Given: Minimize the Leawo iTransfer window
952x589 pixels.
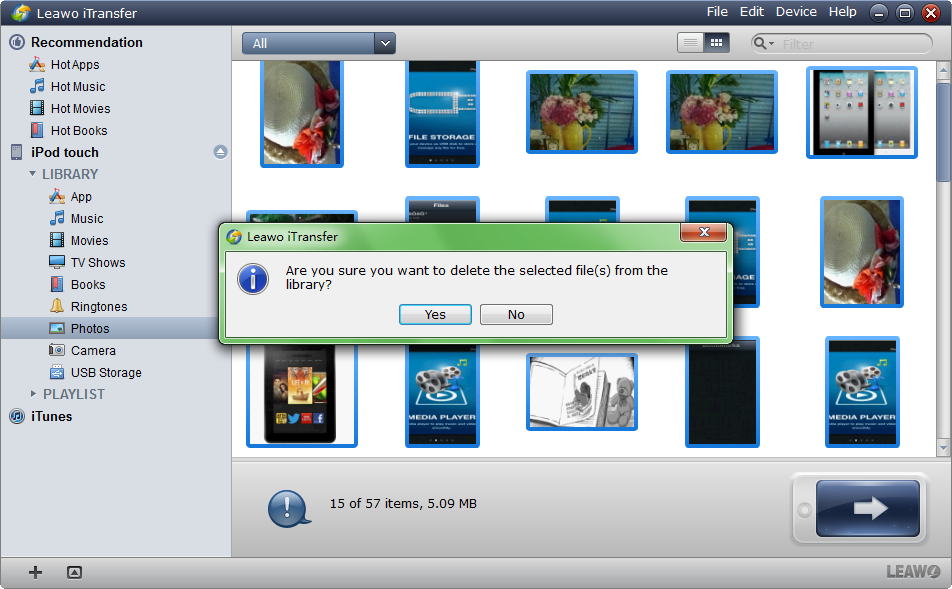Looking at the screenshot, I should tap(879, 13).
